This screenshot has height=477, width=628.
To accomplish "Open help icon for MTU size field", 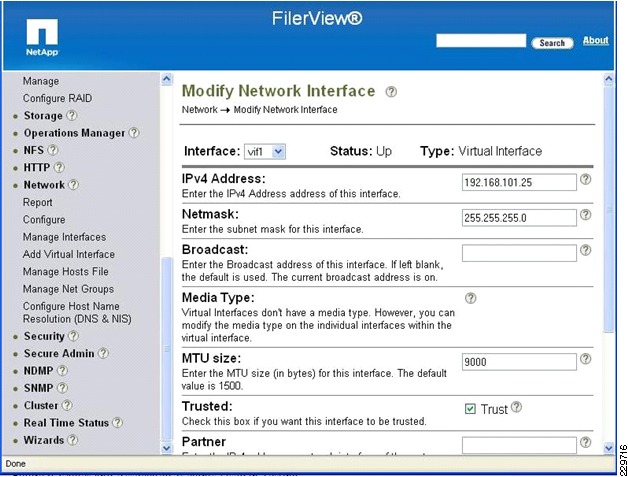I will [586, 359].
